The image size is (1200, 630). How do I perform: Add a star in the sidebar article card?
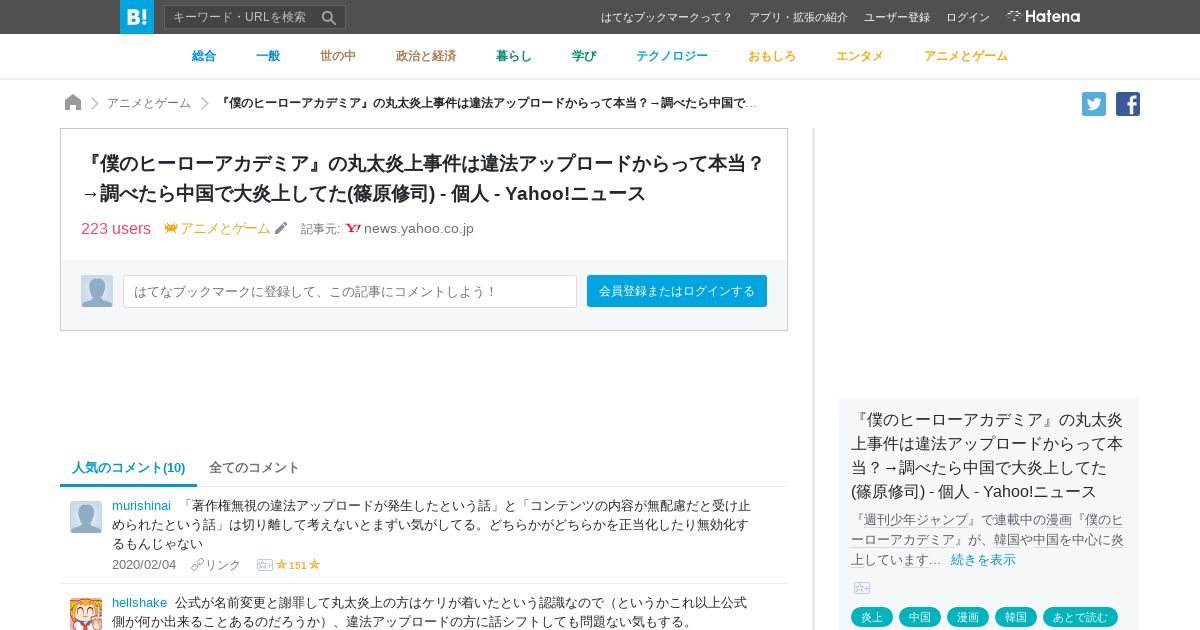tap(862, 588)
